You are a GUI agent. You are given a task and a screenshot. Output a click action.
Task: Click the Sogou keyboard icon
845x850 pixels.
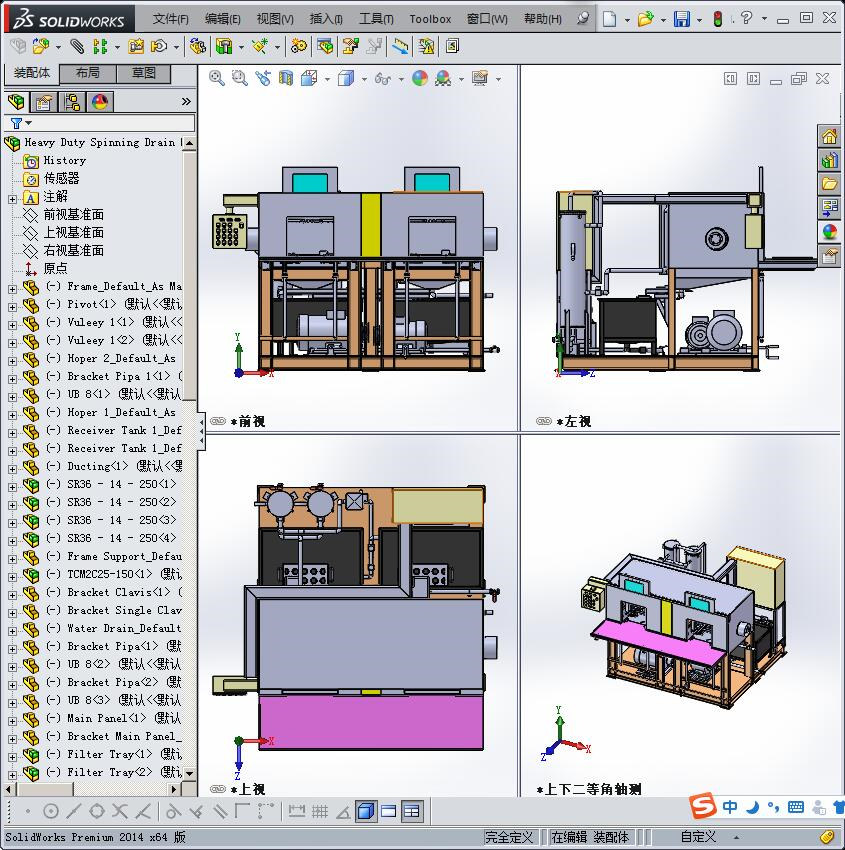coord(796,807)
